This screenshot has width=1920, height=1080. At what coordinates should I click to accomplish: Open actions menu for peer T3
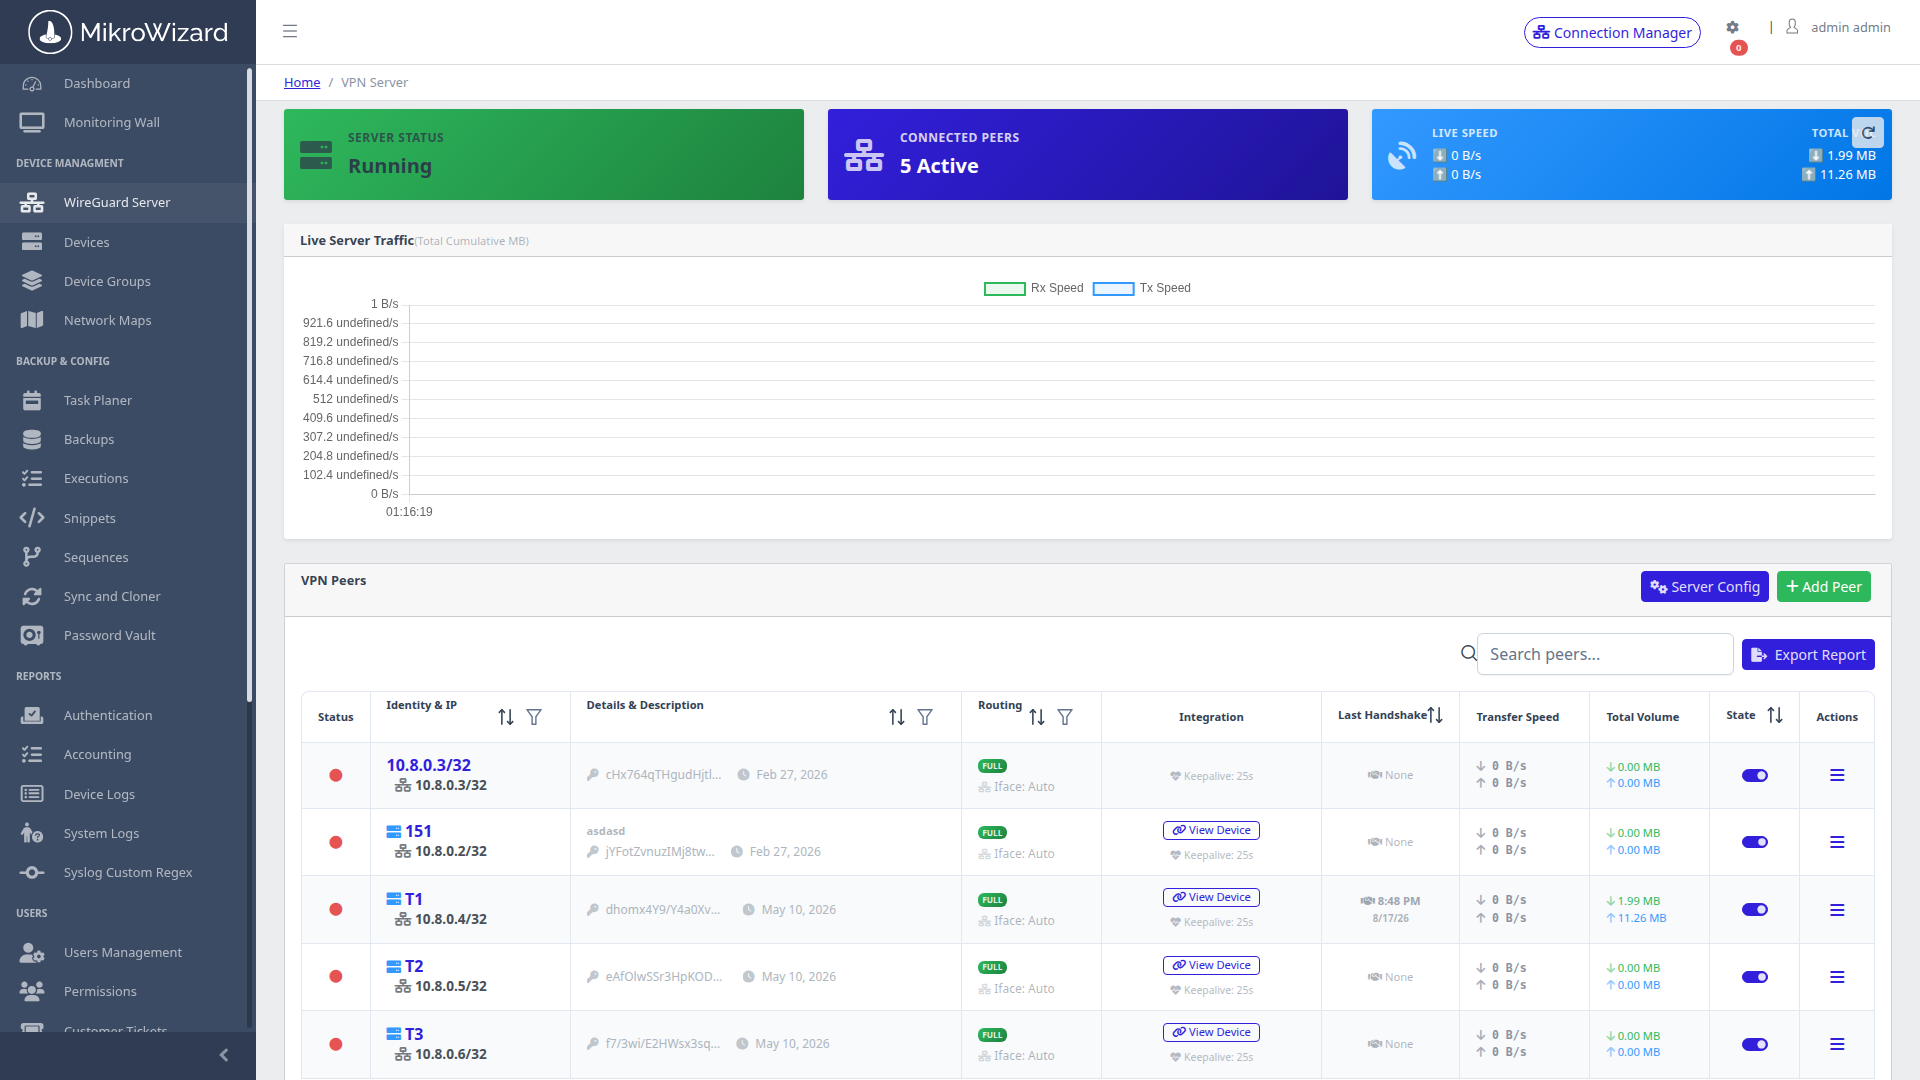click(x=1837, y=1044)
